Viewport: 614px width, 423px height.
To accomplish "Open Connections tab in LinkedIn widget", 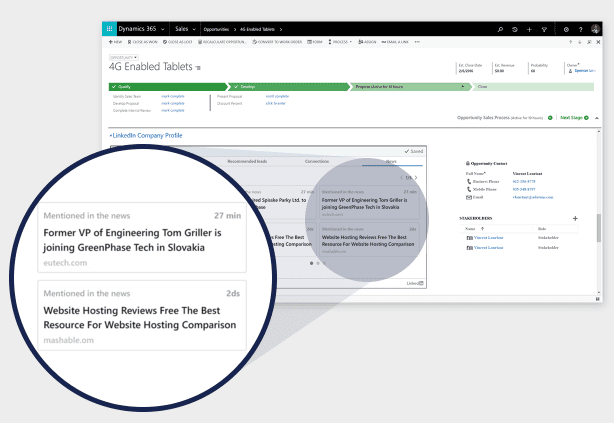I will pos(317,161).
